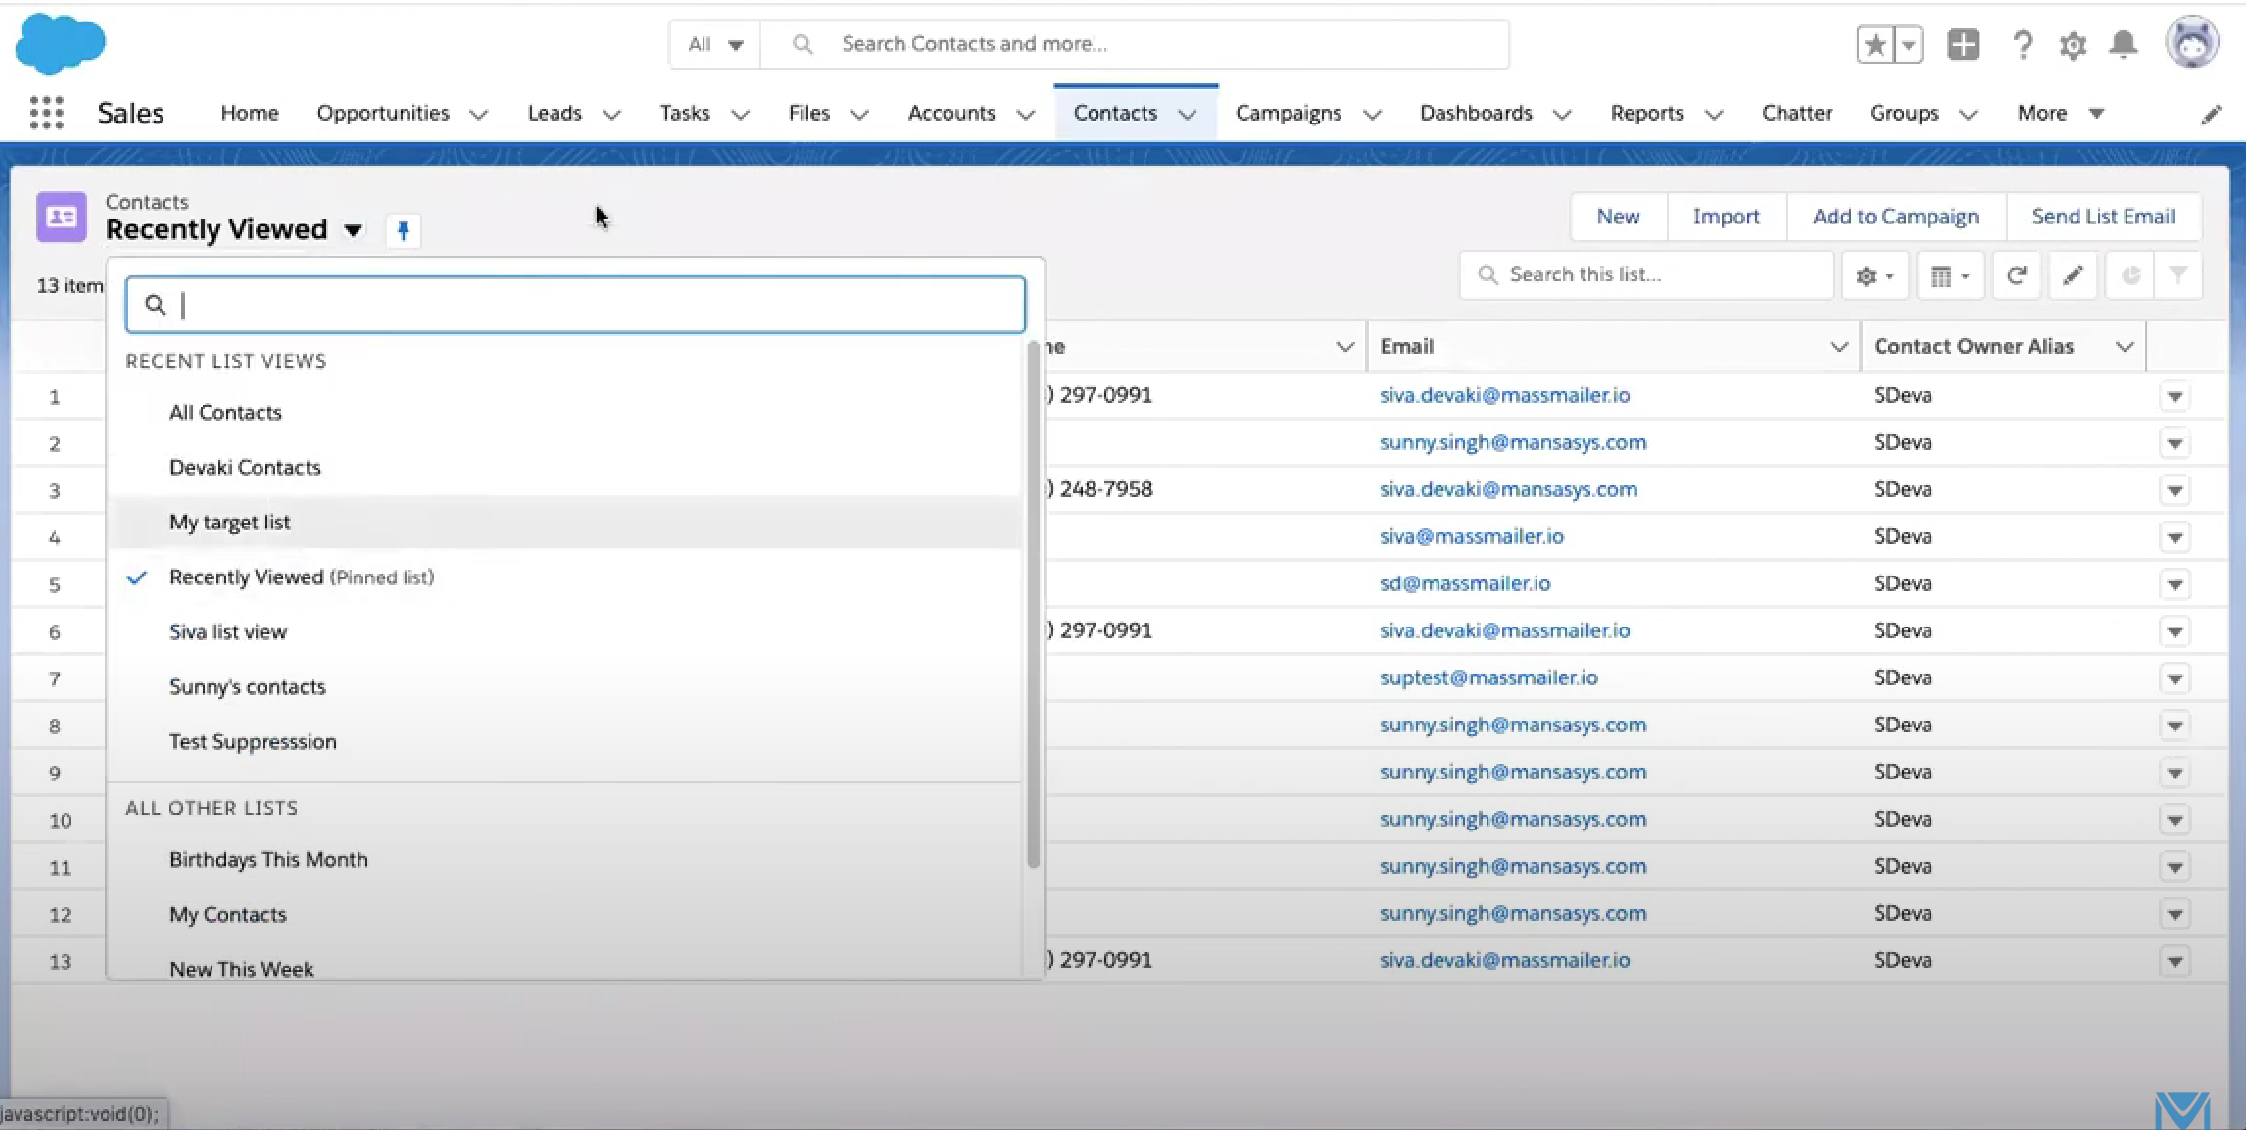The image size is (2246, 1130).
Task: Select the New This Week list view
Action: tap(566, 968)
